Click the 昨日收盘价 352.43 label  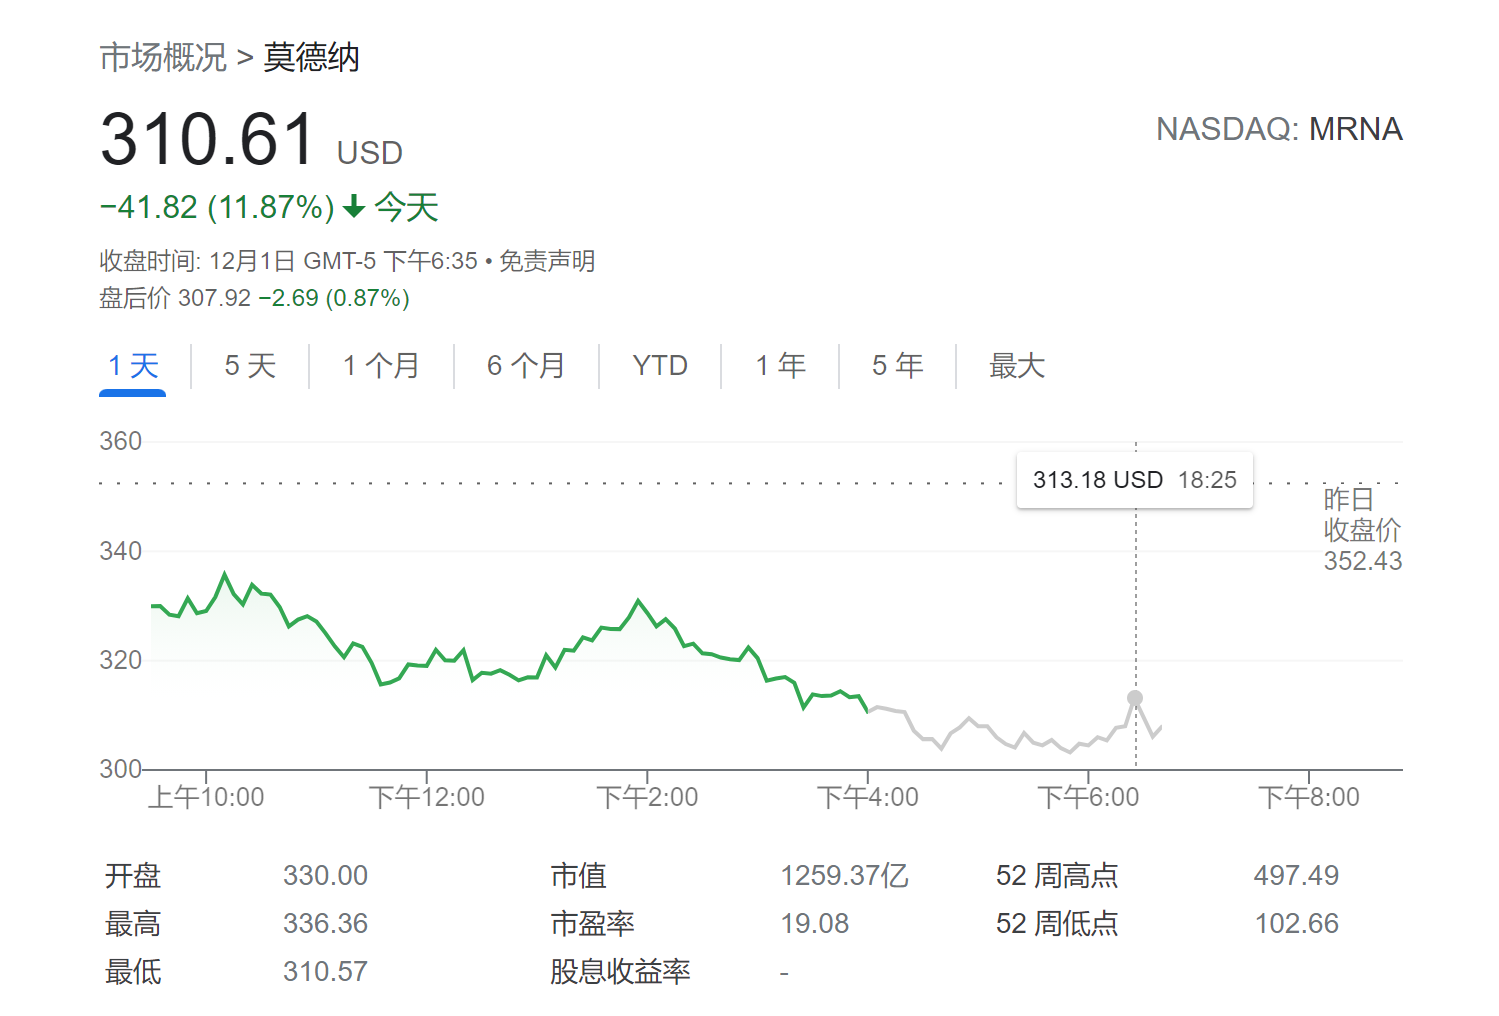point(1362,530)
